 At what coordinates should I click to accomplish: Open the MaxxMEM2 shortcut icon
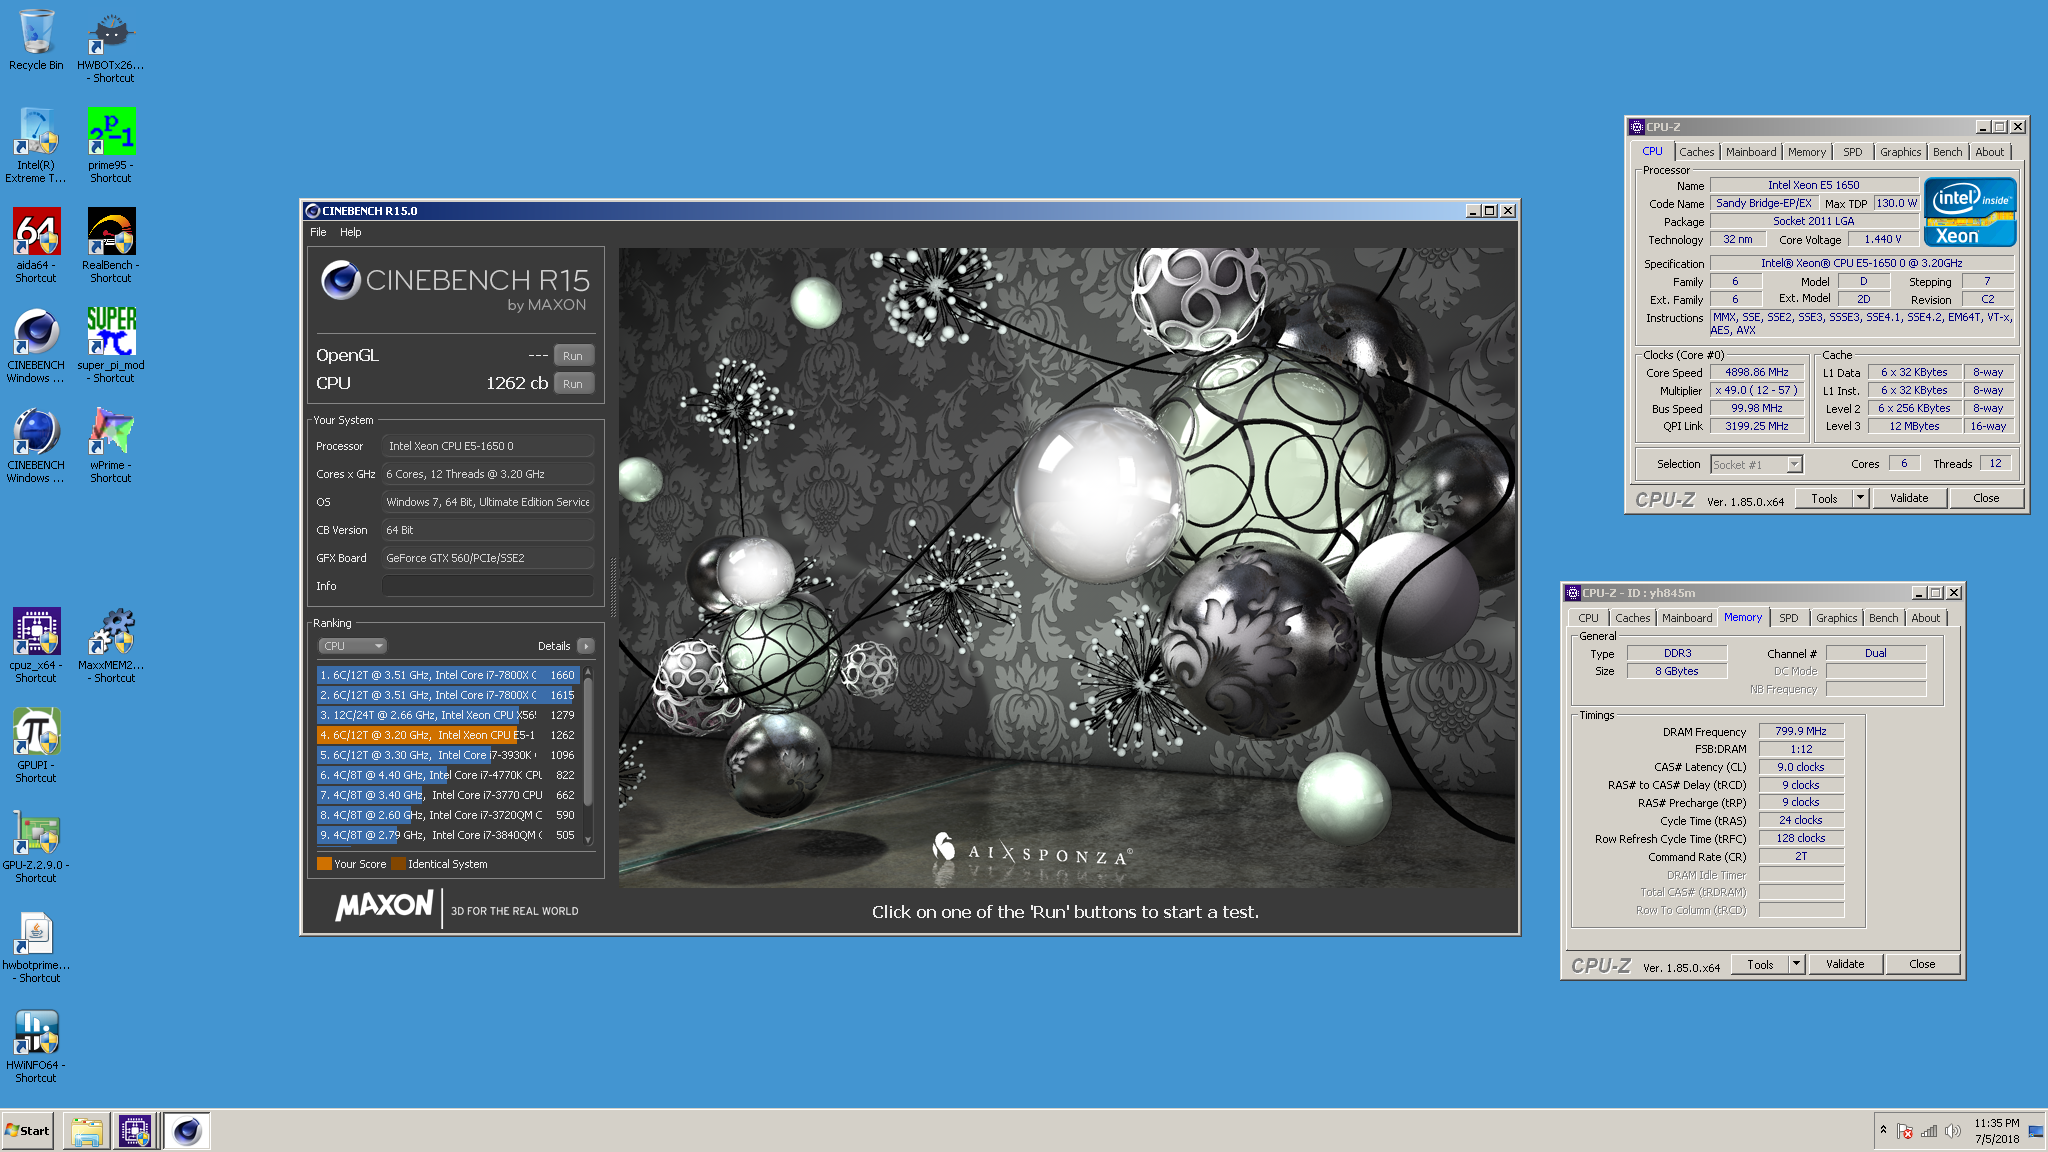point(111,646)
